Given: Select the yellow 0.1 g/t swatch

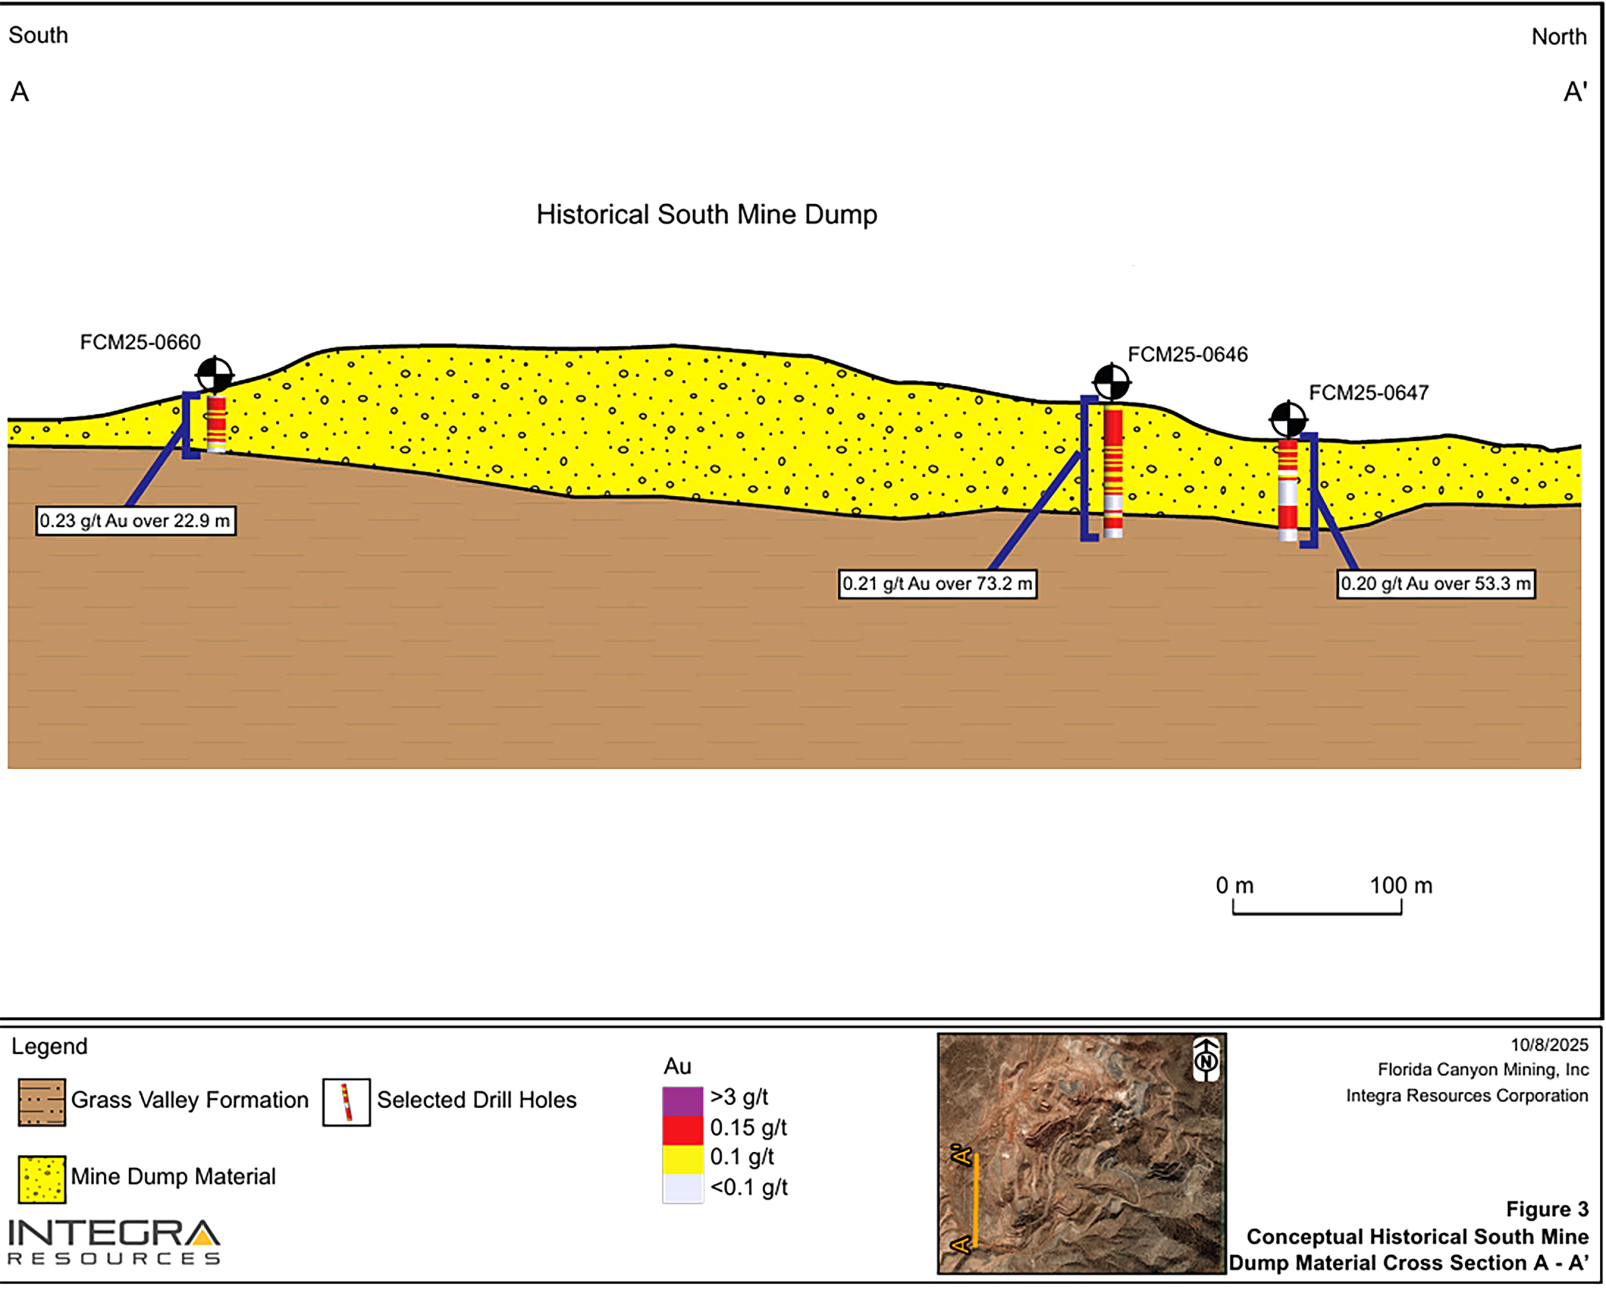Looking at the screenshot, I should [682, 1158].
